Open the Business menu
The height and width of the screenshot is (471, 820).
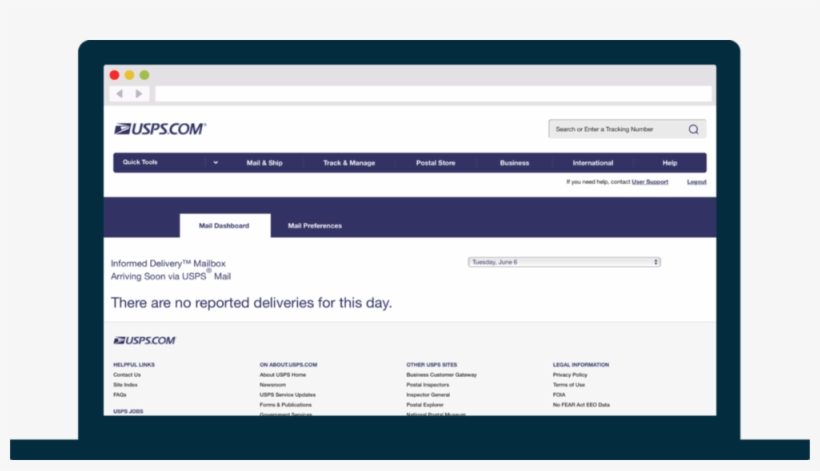coord(515,163)
